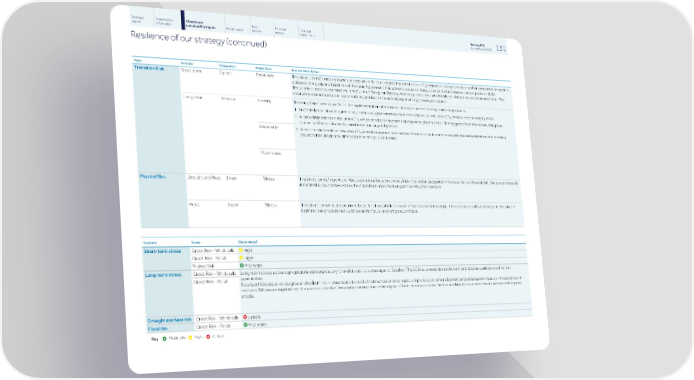Open the last navigation tab in the header
Screen dimensions: 694x380
[311, 31]
